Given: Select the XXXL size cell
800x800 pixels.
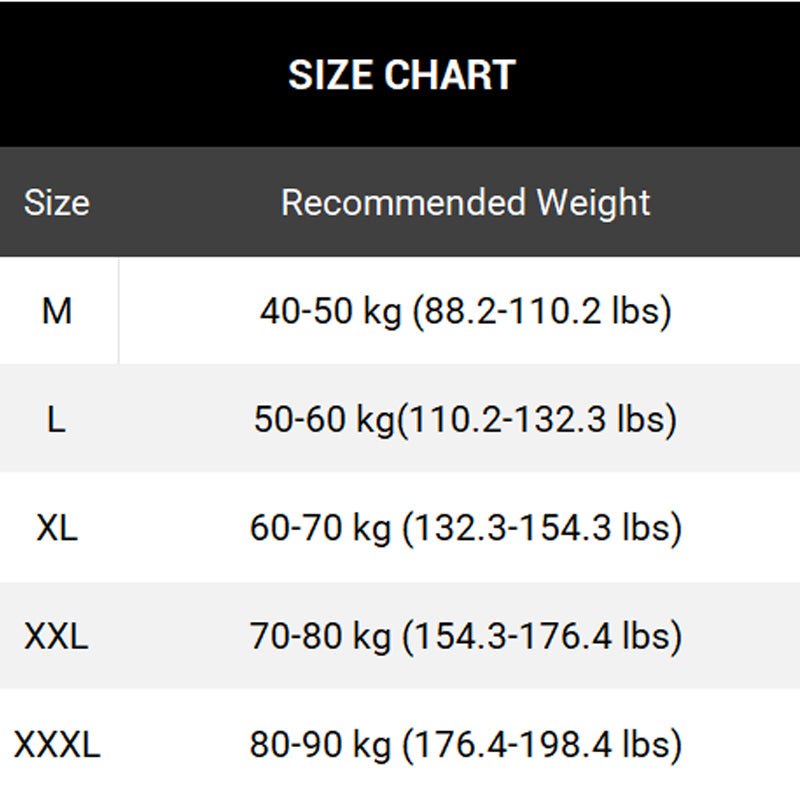Looking at the screenshot, I should [57, 744].
